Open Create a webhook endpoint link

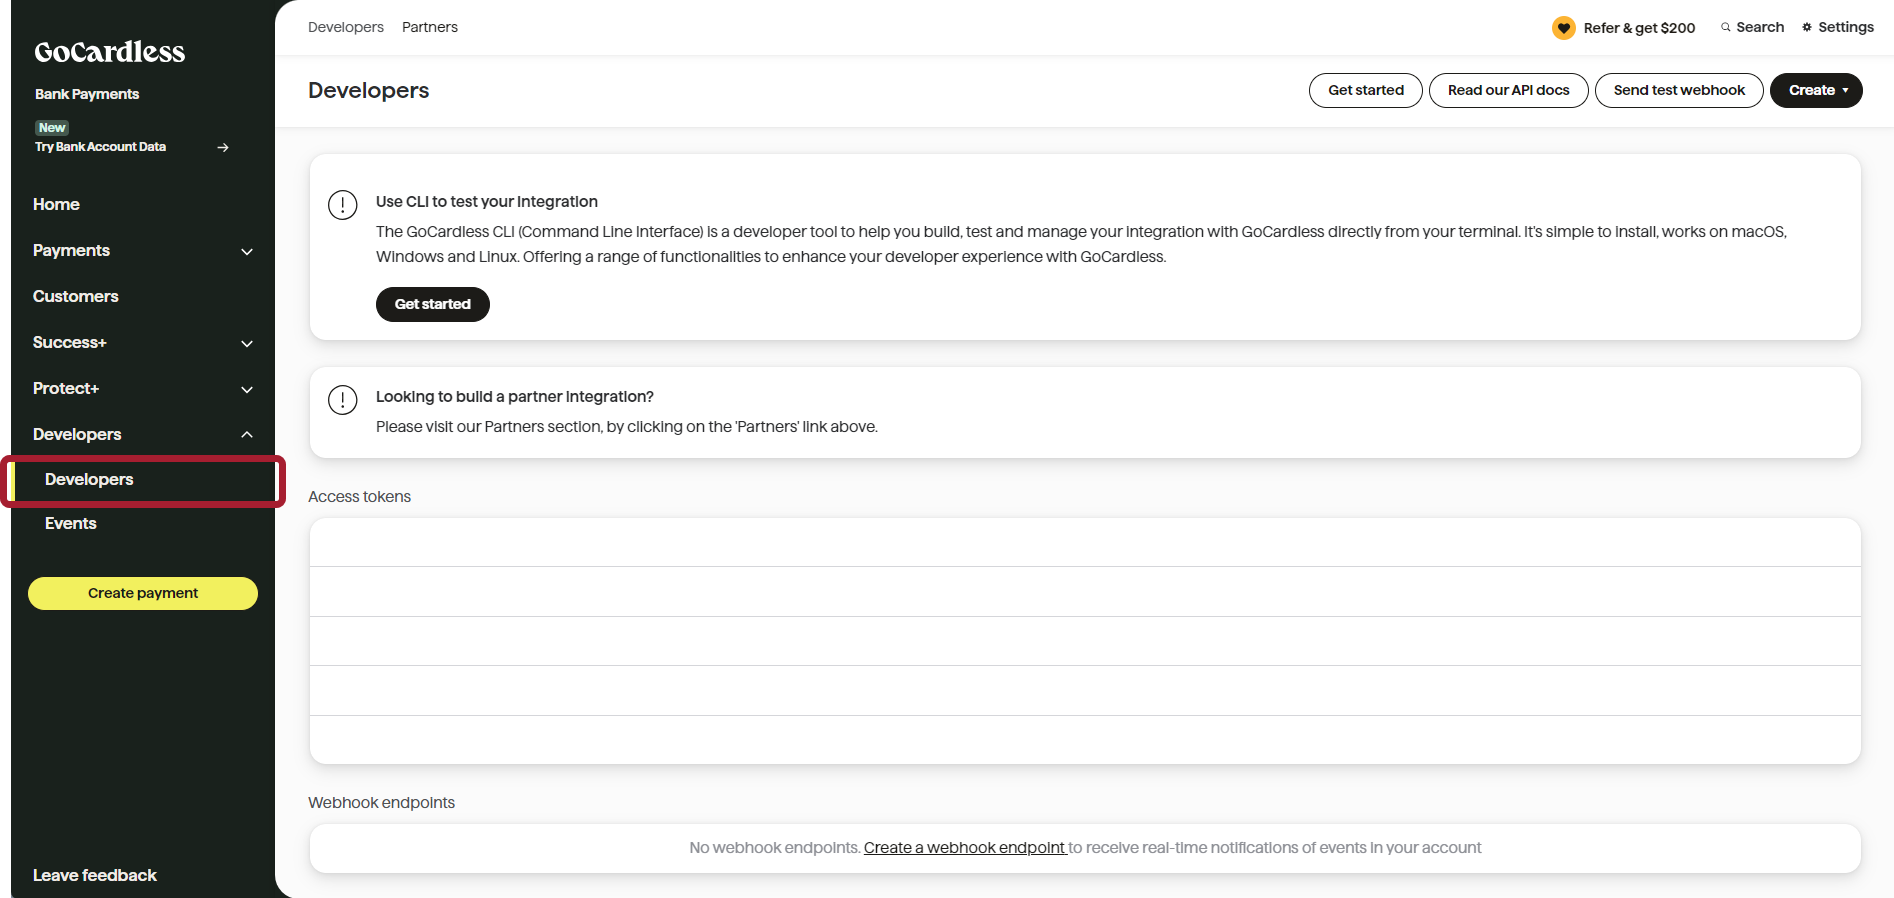pyautogui.click(x=964, y=848)
